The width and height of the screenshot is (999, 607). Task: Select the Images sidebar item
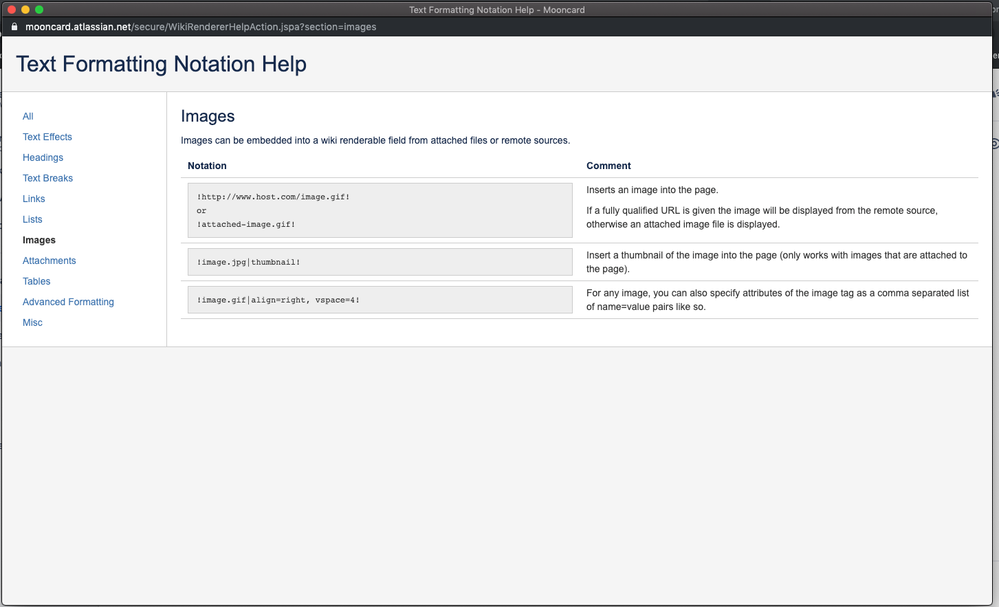tap(39, 240)
